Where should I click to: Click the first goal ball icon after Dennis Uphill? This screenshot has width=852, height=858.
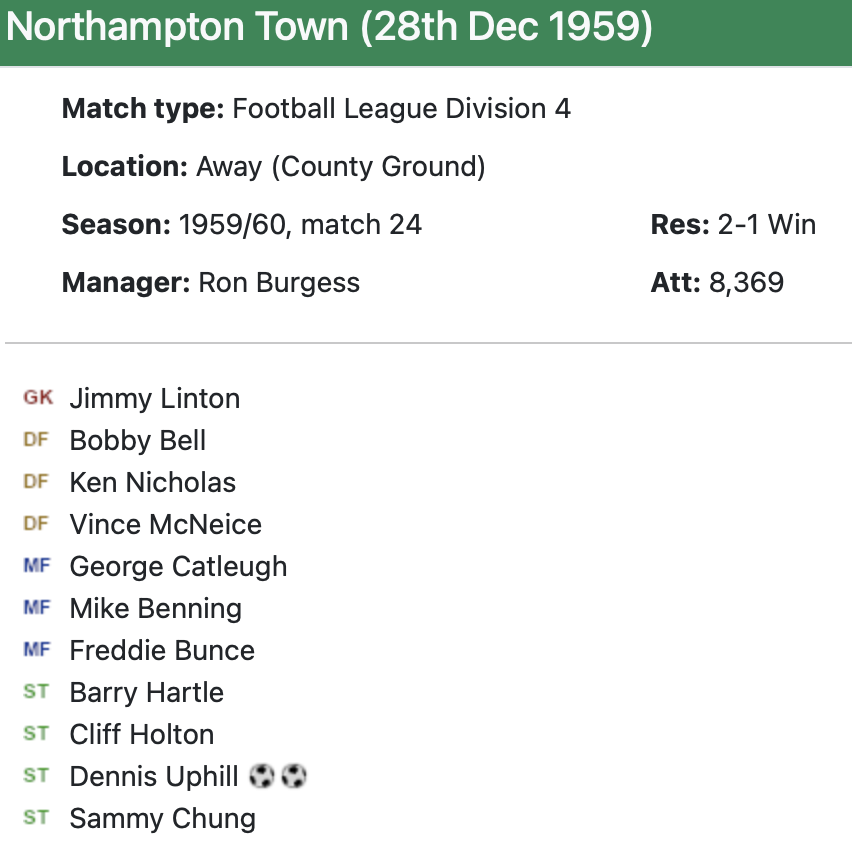(262, 776)
